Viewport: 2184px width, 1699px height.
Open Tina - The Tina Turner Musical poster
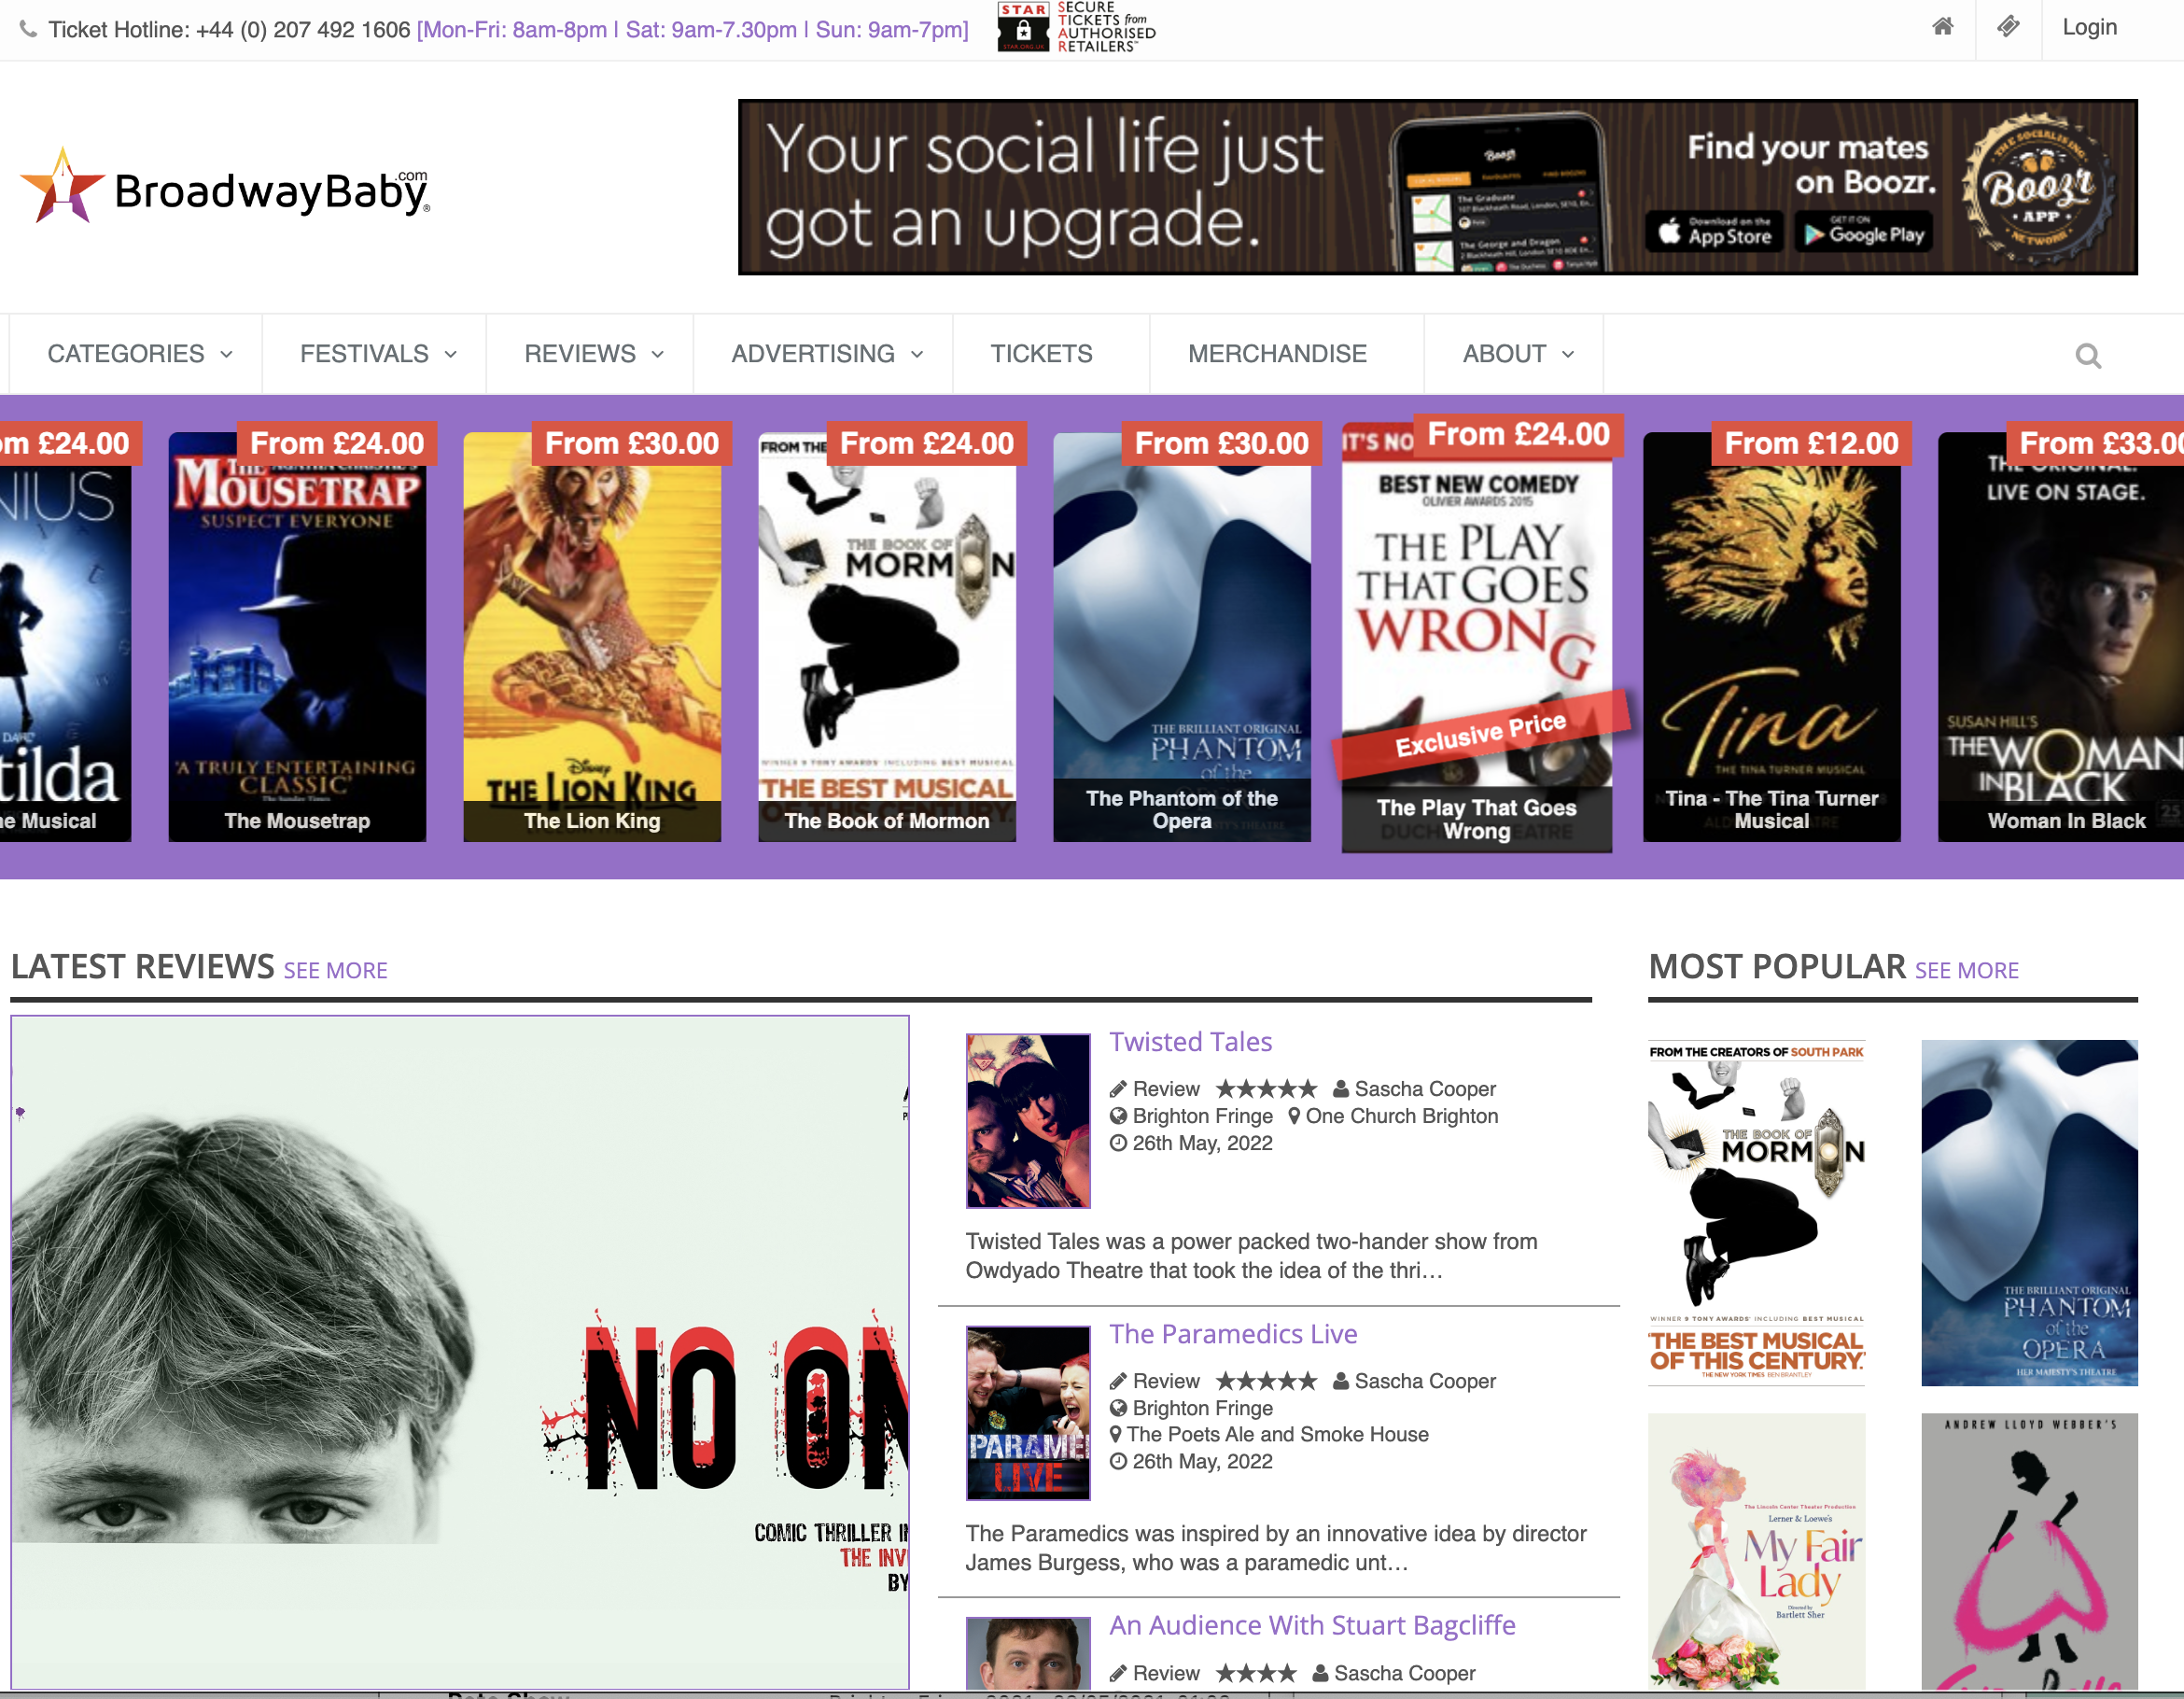[x=1772, y=637]
